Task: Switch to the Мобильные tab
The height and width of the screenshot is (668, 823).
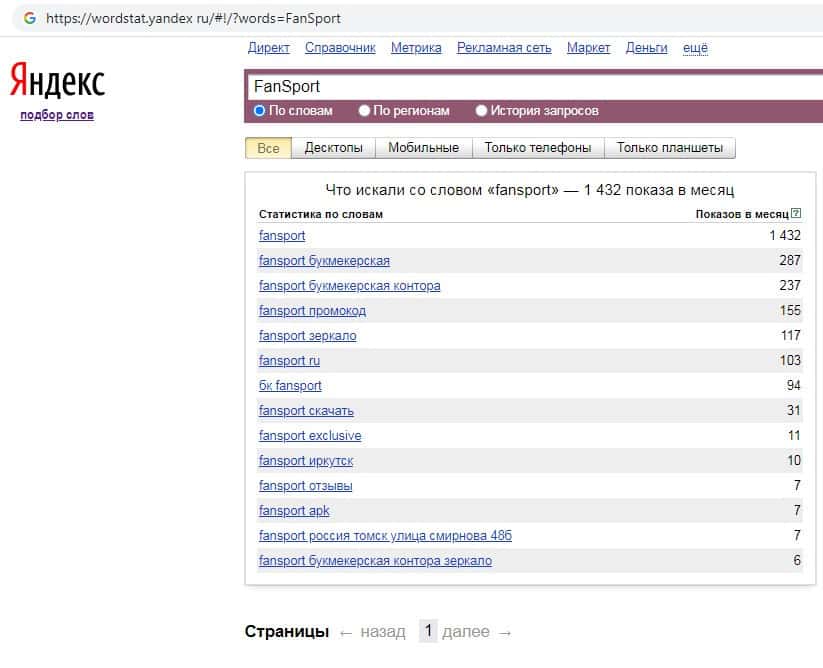Action: coord(423,148)
